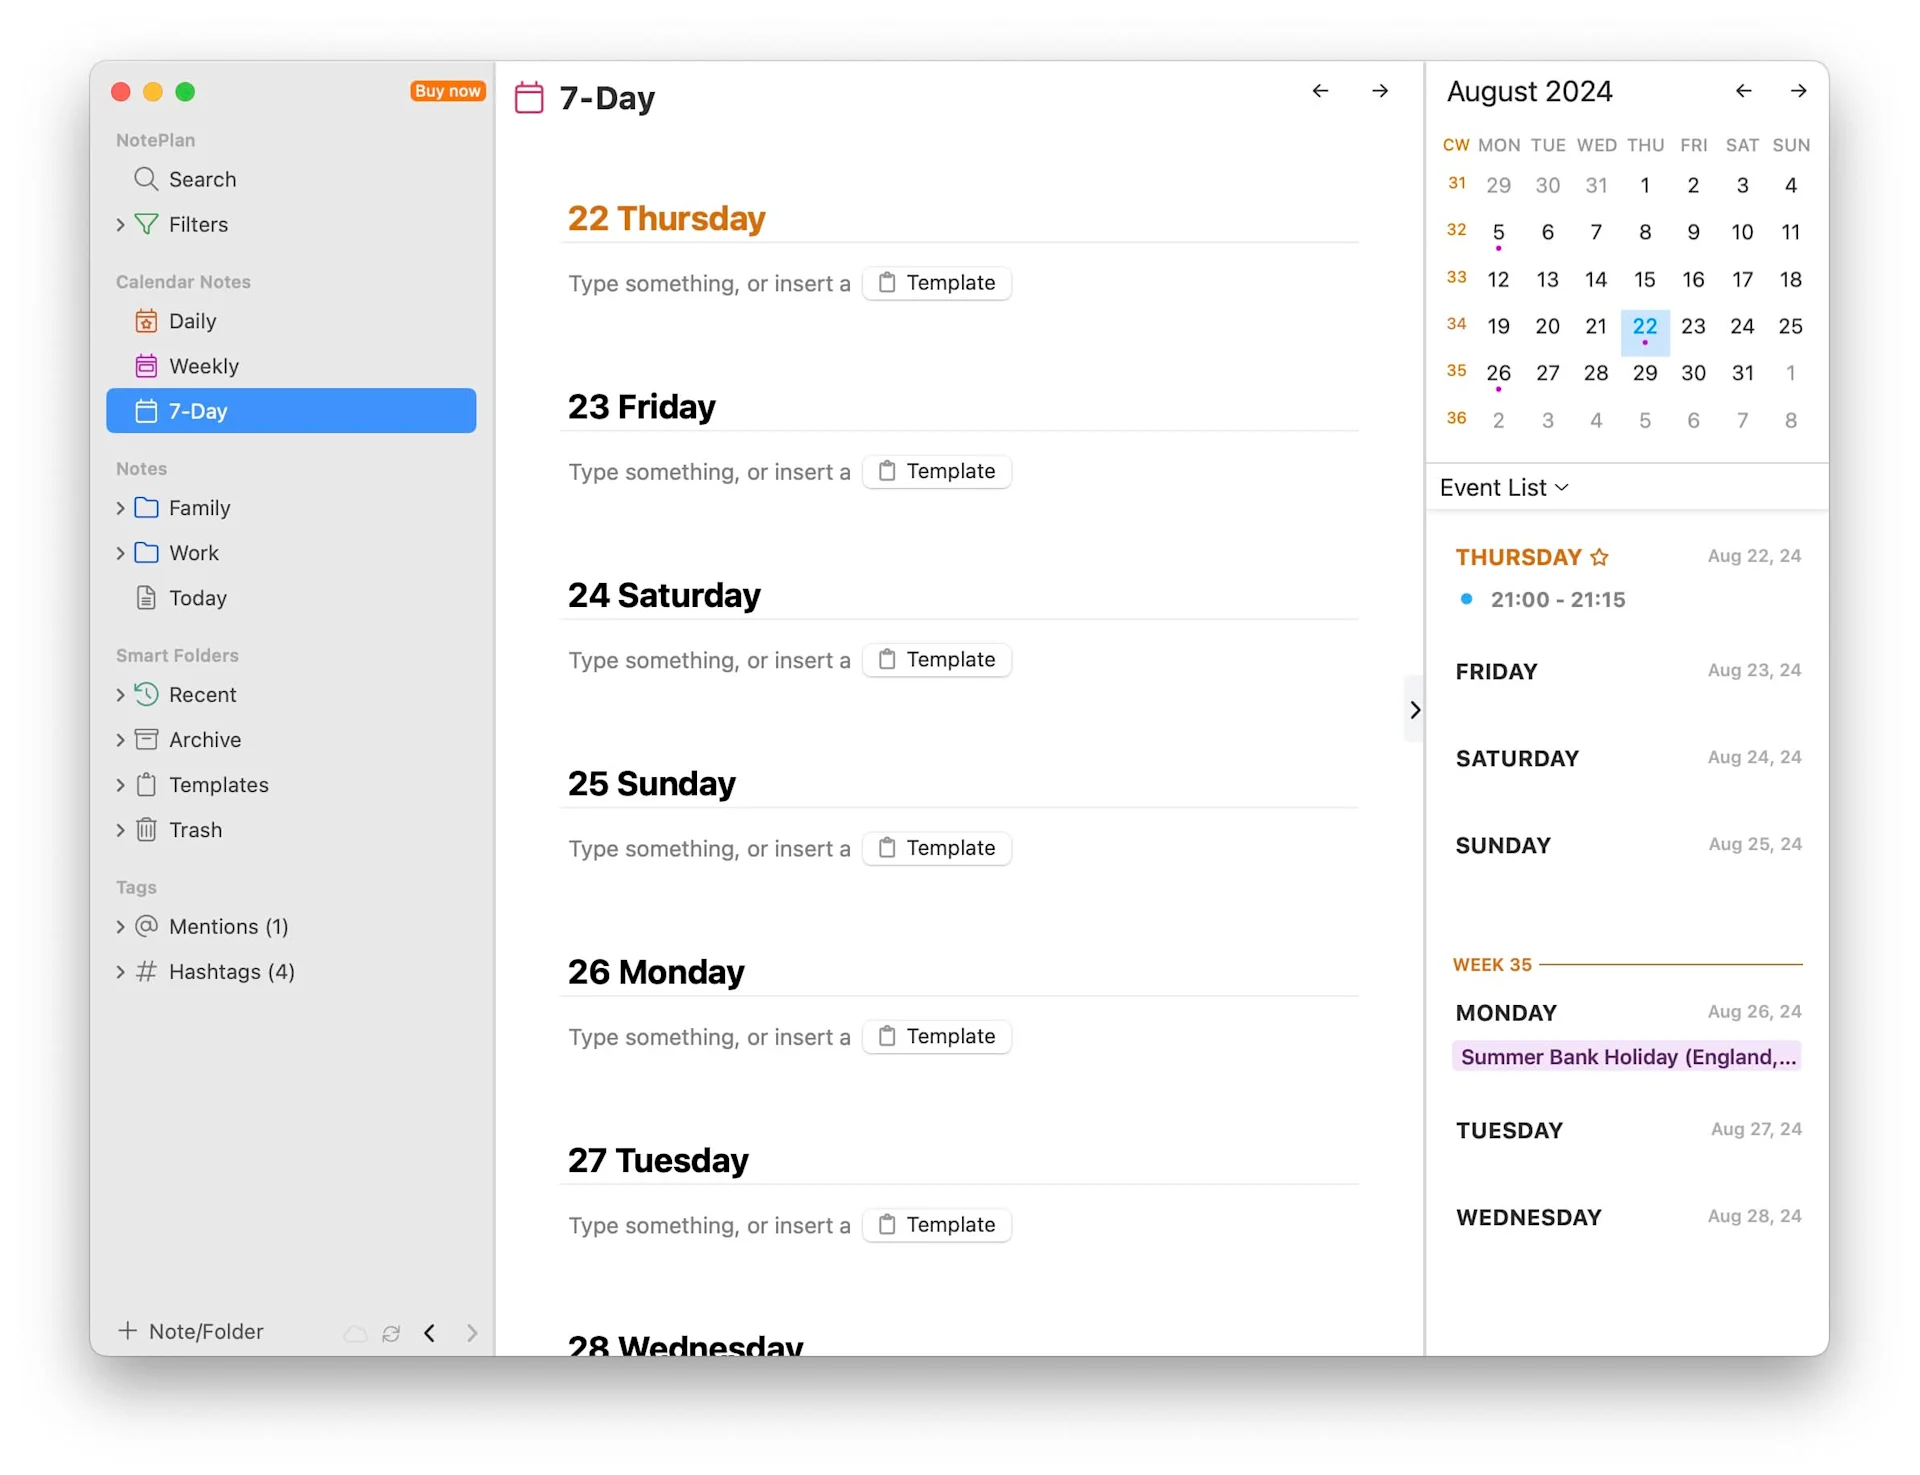Click the star next to THURSDAY in Event List
1920x1475 pixels.
[x=1600, y=557]
